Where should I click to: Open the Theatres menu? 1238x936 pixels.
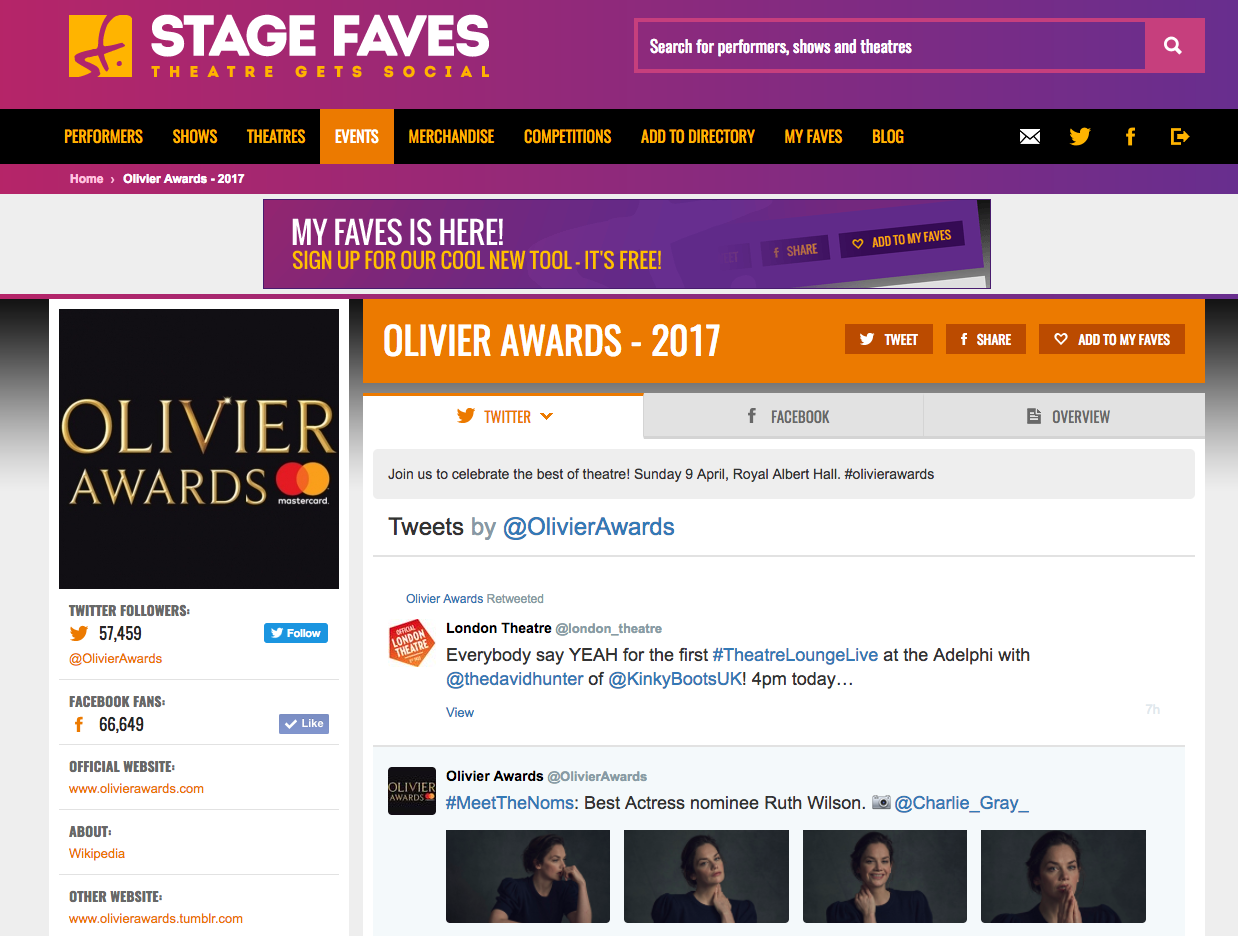pyautogui.click(x=276, y=137)
